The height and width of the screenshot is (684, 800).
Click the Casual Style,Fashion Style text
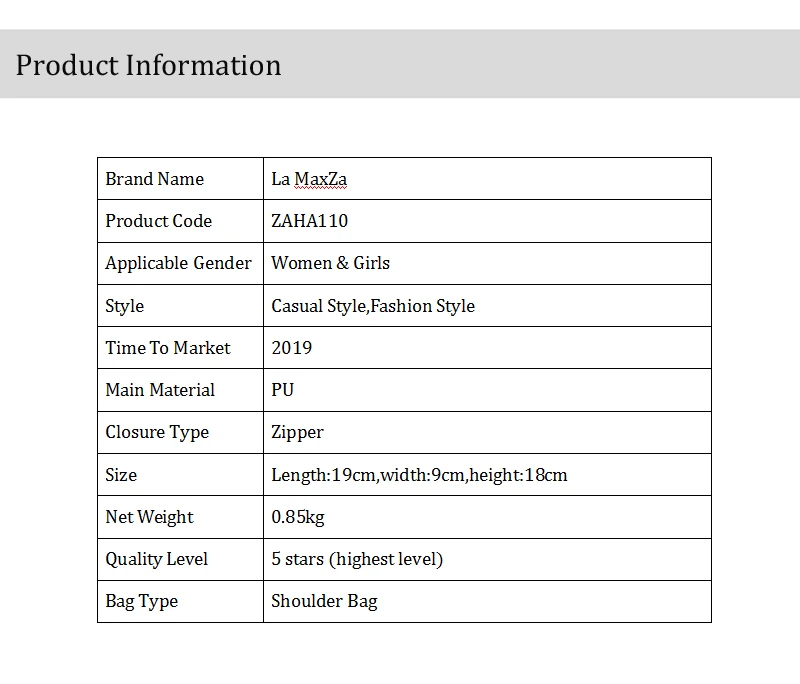coord(373,306)
